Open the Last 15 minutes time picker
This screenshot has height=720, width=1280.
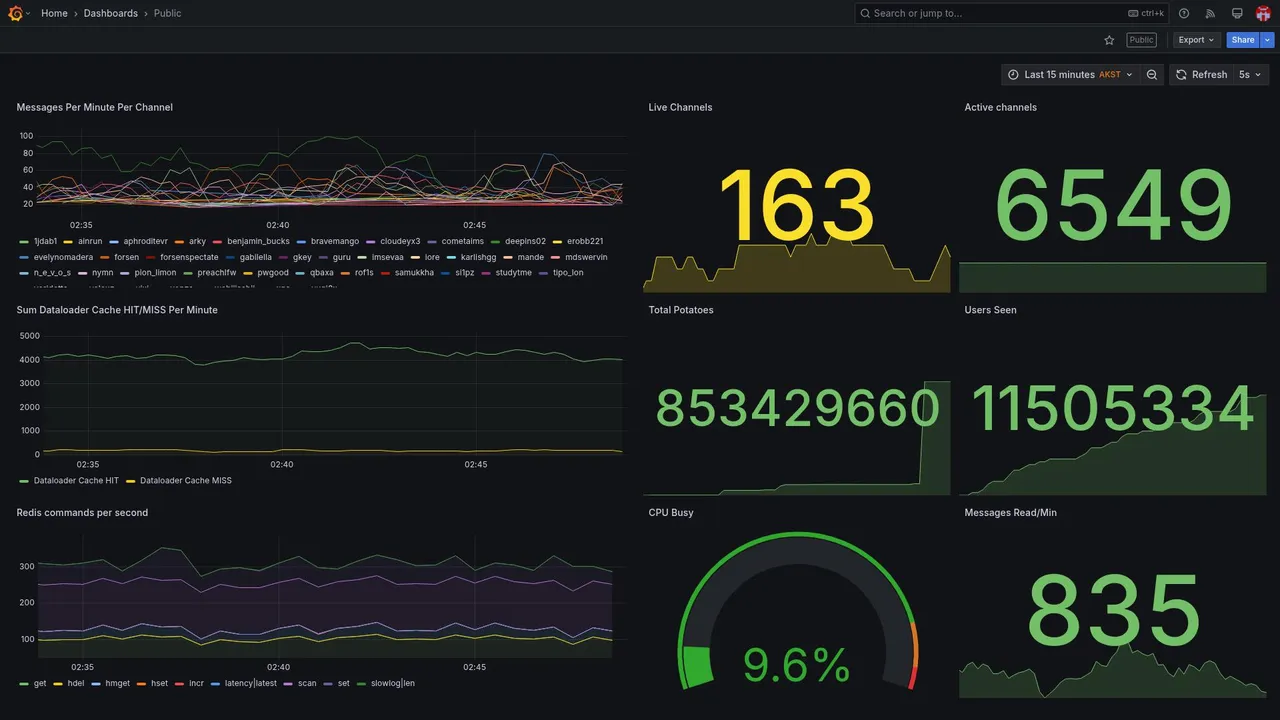point(1070,75)
